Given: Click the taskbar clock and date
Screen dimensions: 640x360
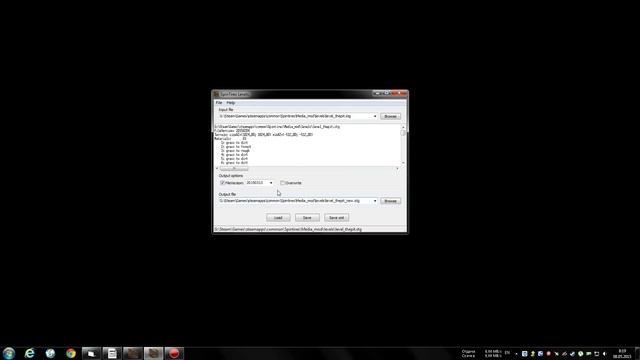Looking at the screenshot, I should coord(622,353).
